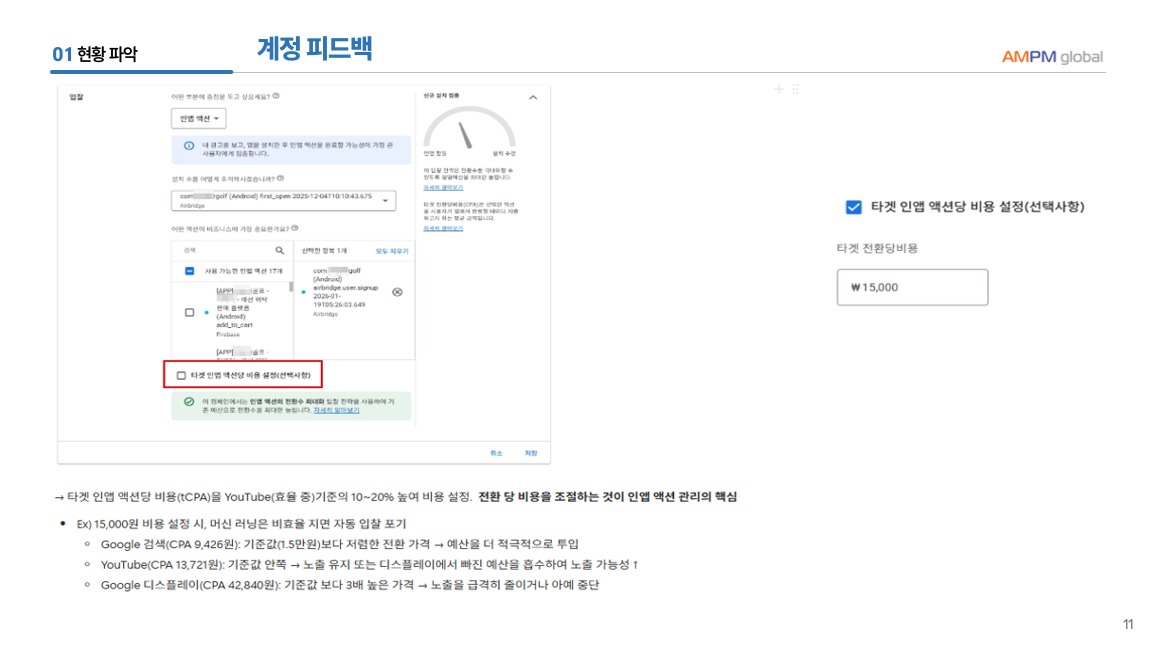This screenshot has height=649, width=1158.
Task: Click the drag handle dots icon
Action: point(795,89)
